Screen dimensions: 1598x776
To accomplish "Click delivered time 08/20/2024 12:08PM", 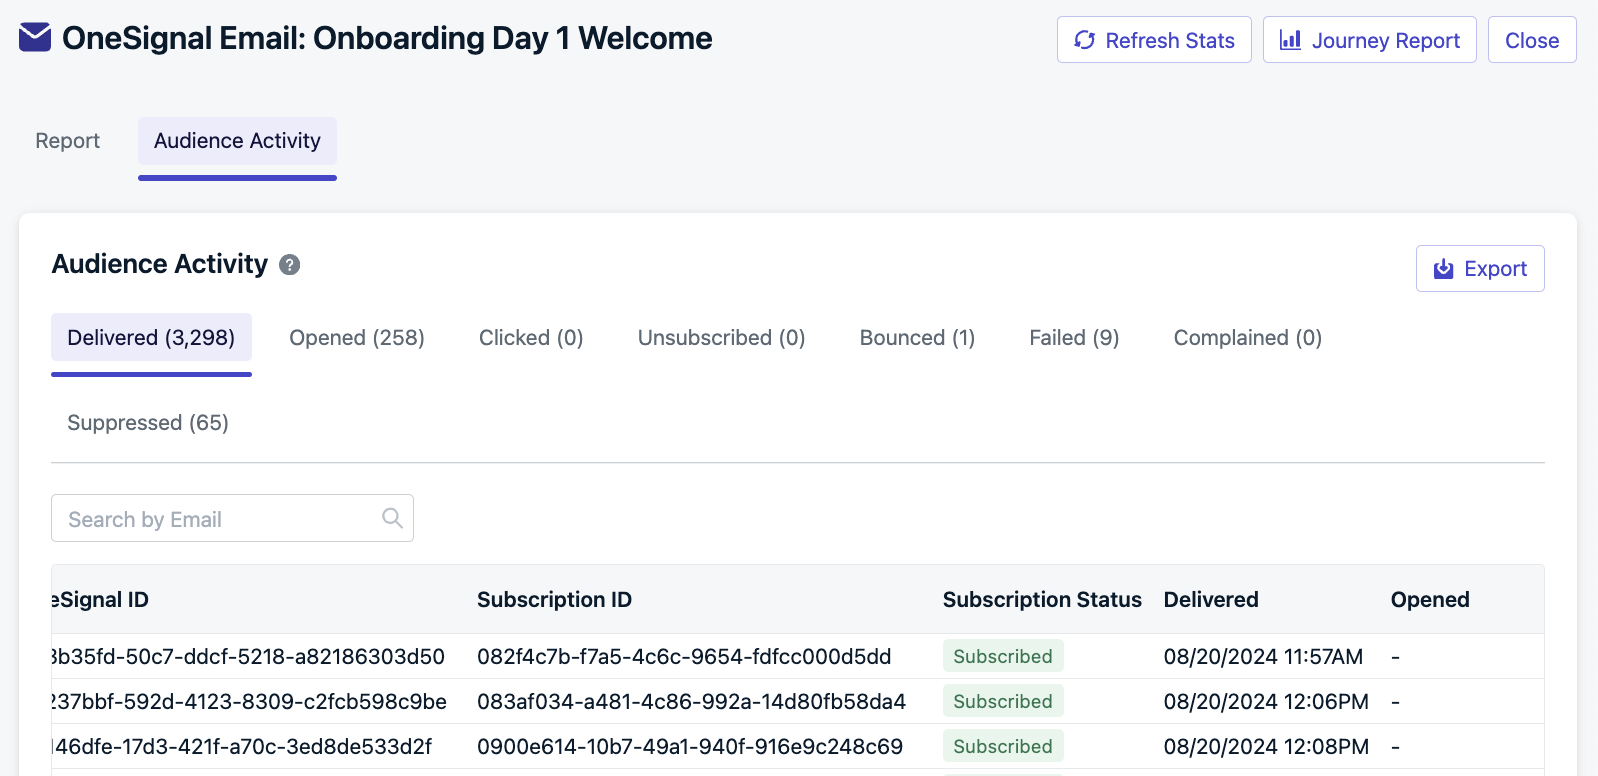I will coord(1266,747).
